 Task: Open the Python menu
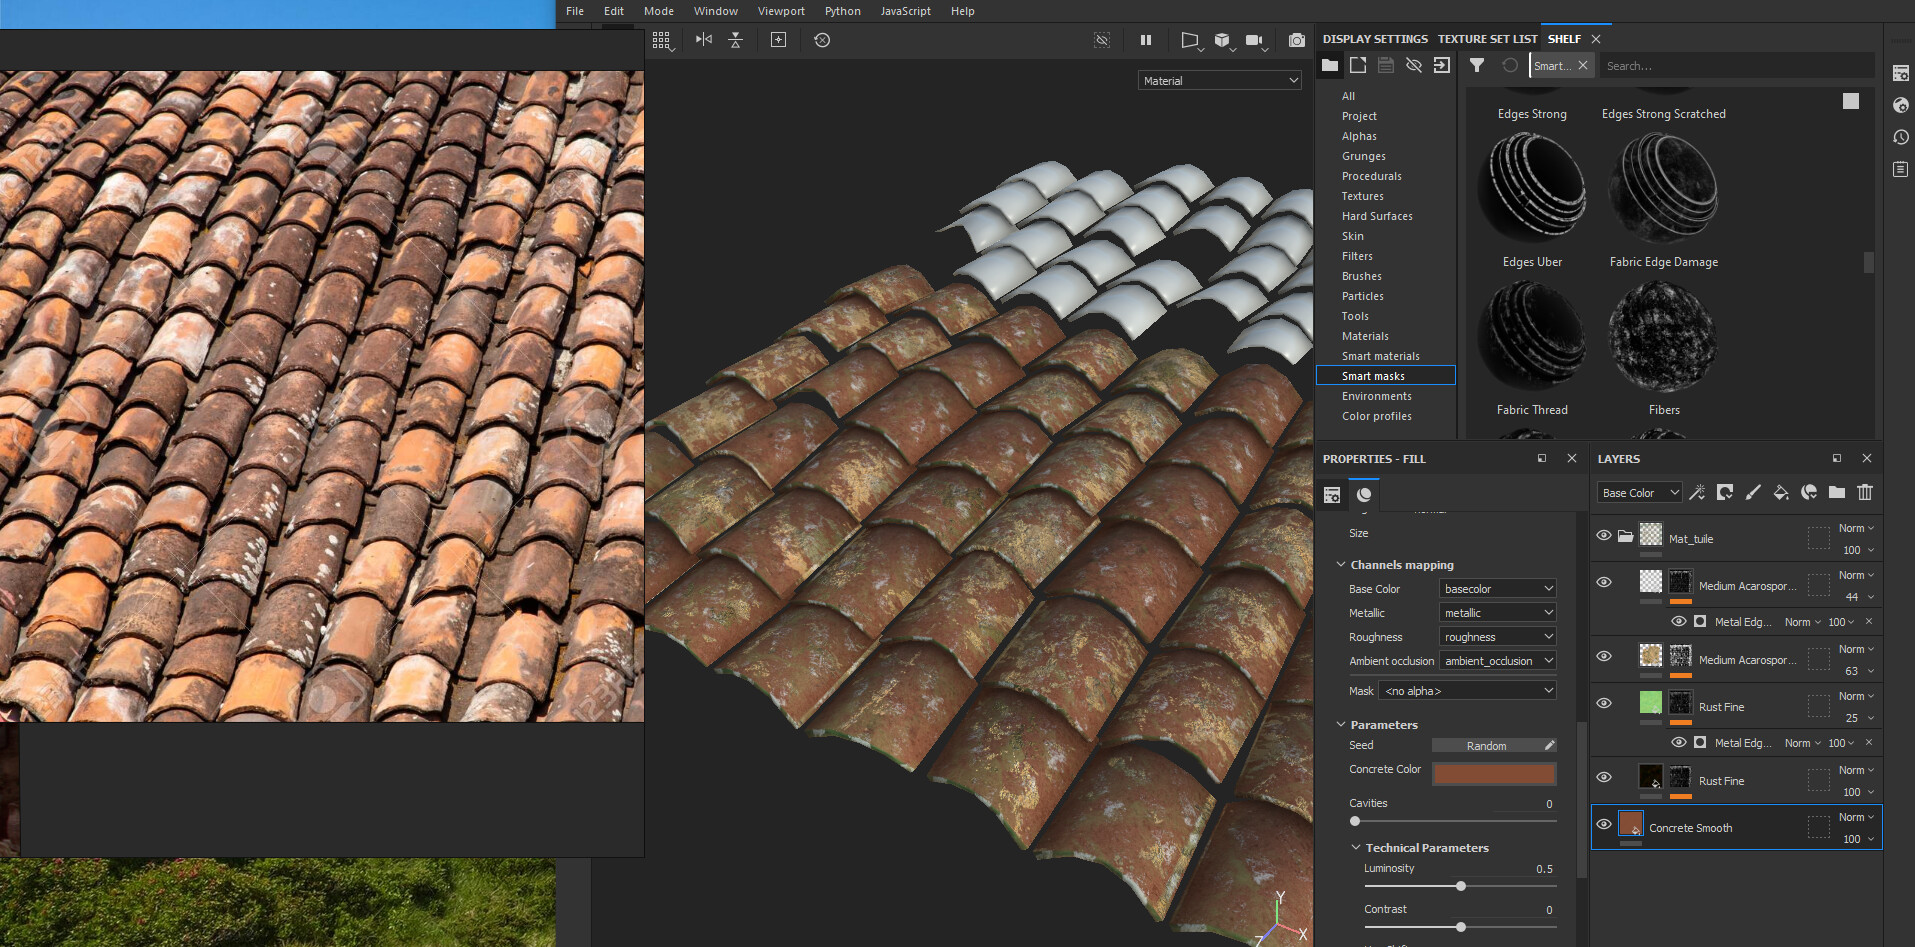[x=842, y=11]
